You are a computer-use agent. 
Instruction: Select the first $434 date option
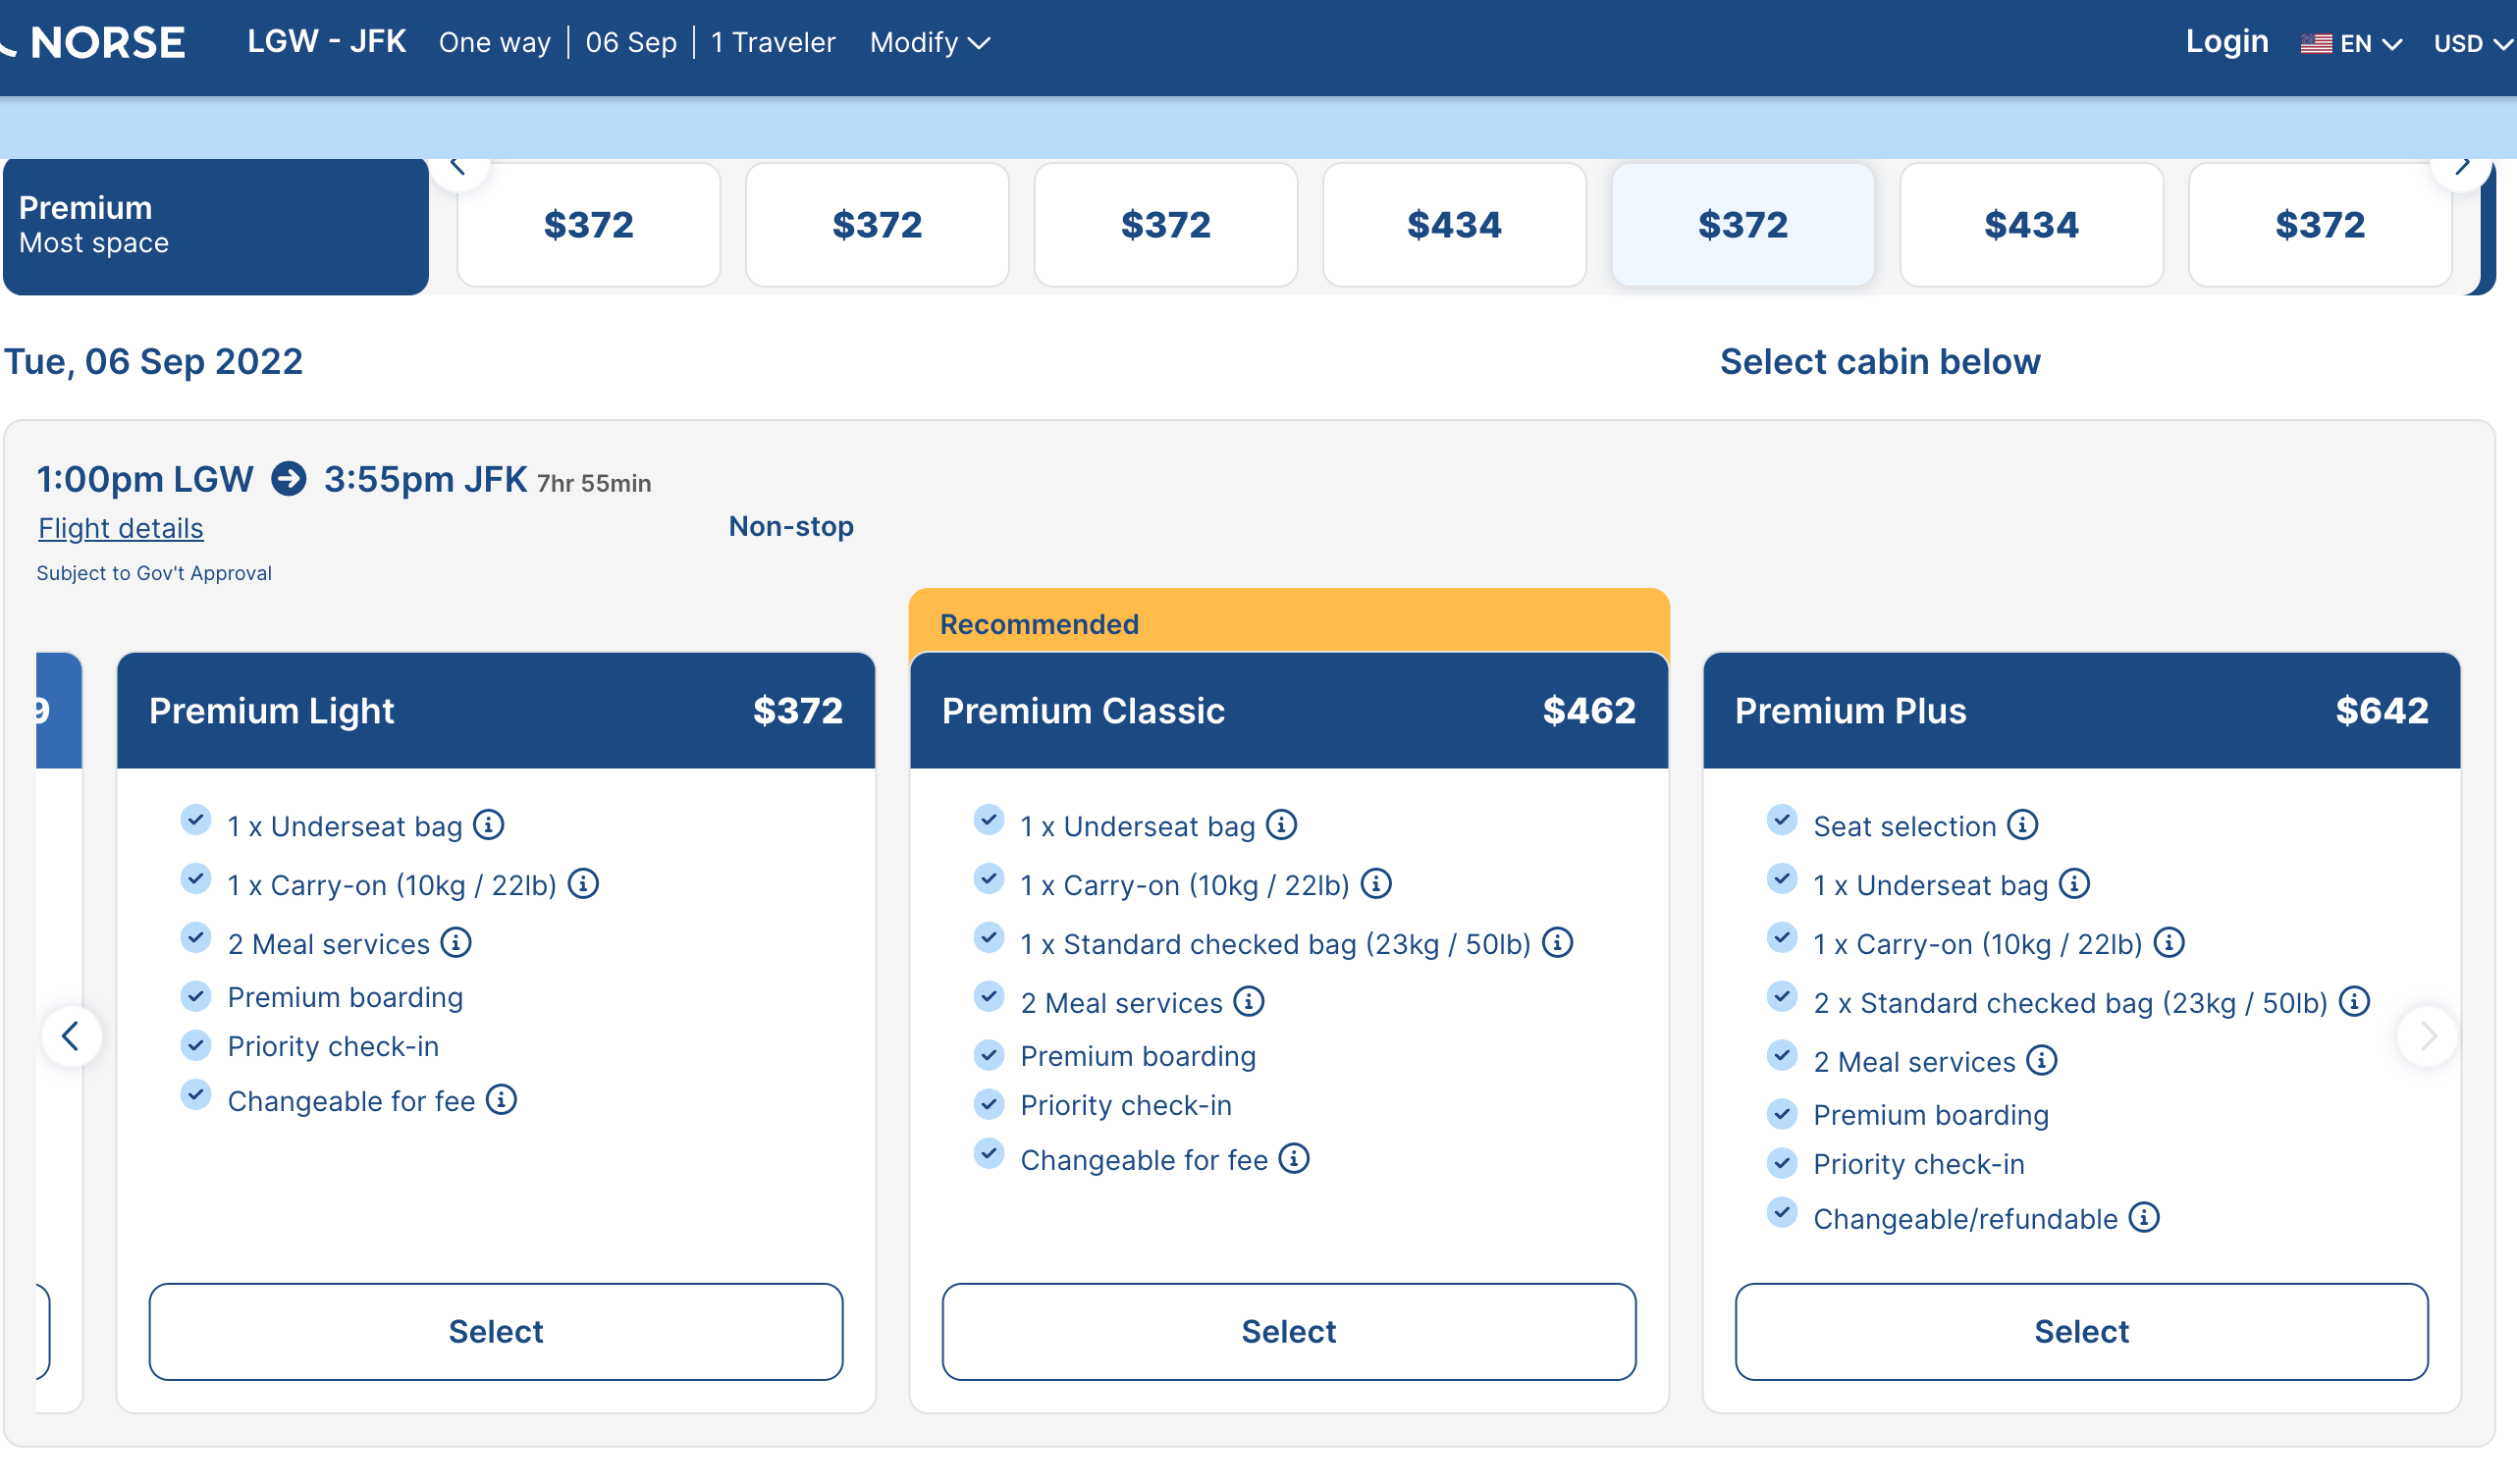click(1454, 225)
